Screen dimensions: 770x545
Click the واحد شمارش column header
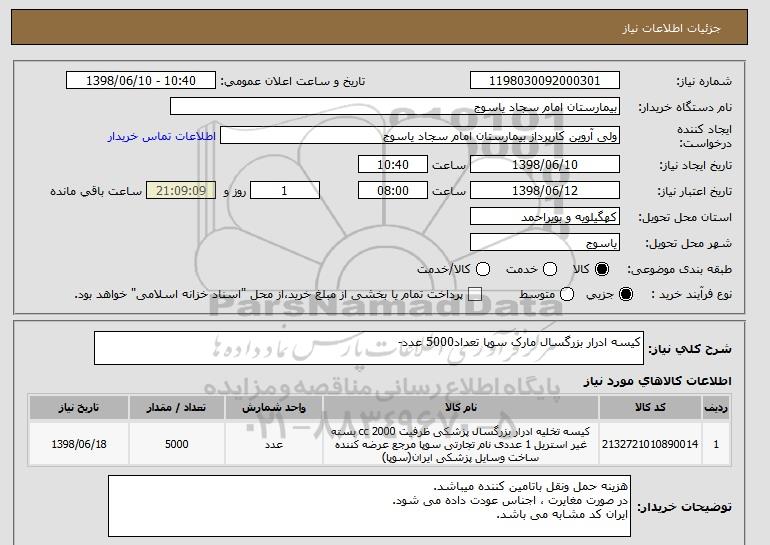274,408
